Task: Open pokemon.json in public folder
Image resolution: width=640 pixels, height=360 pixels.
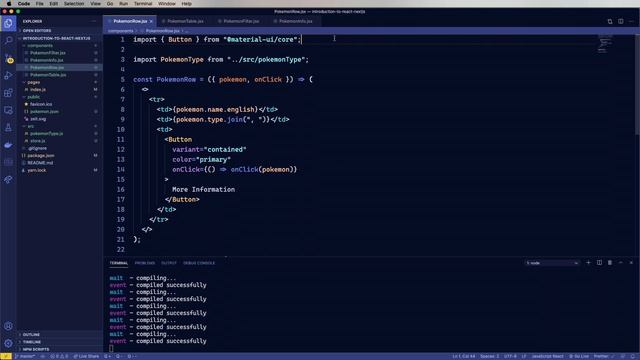Action: (x=60, y=112)
